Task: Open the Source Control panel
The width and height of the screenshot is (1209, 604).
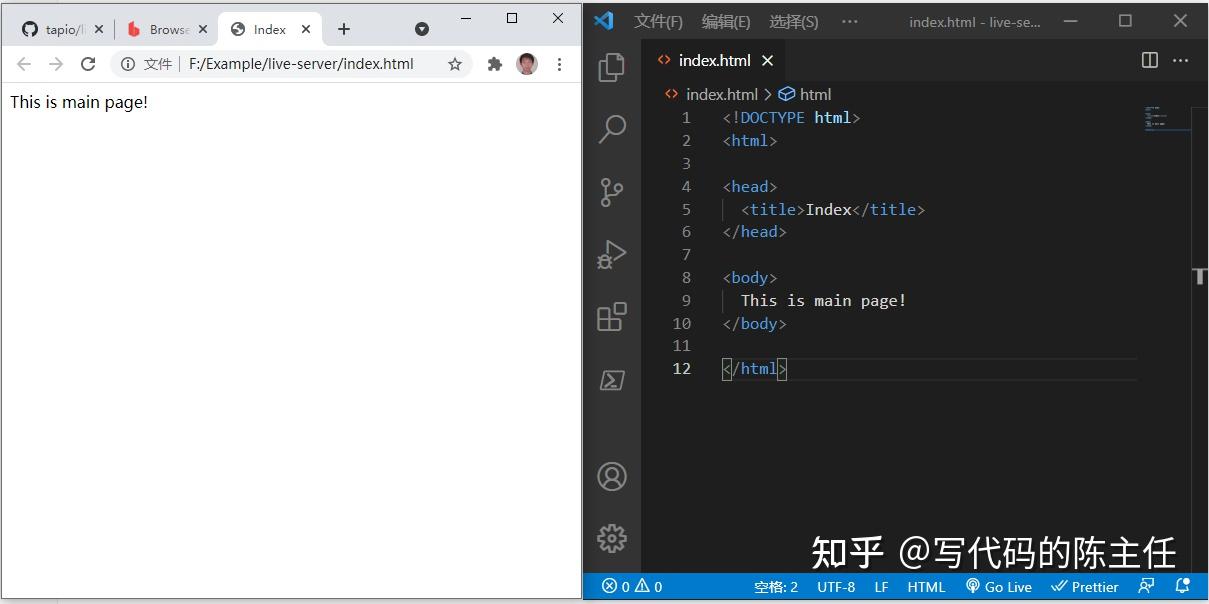Action: [611, 192]
